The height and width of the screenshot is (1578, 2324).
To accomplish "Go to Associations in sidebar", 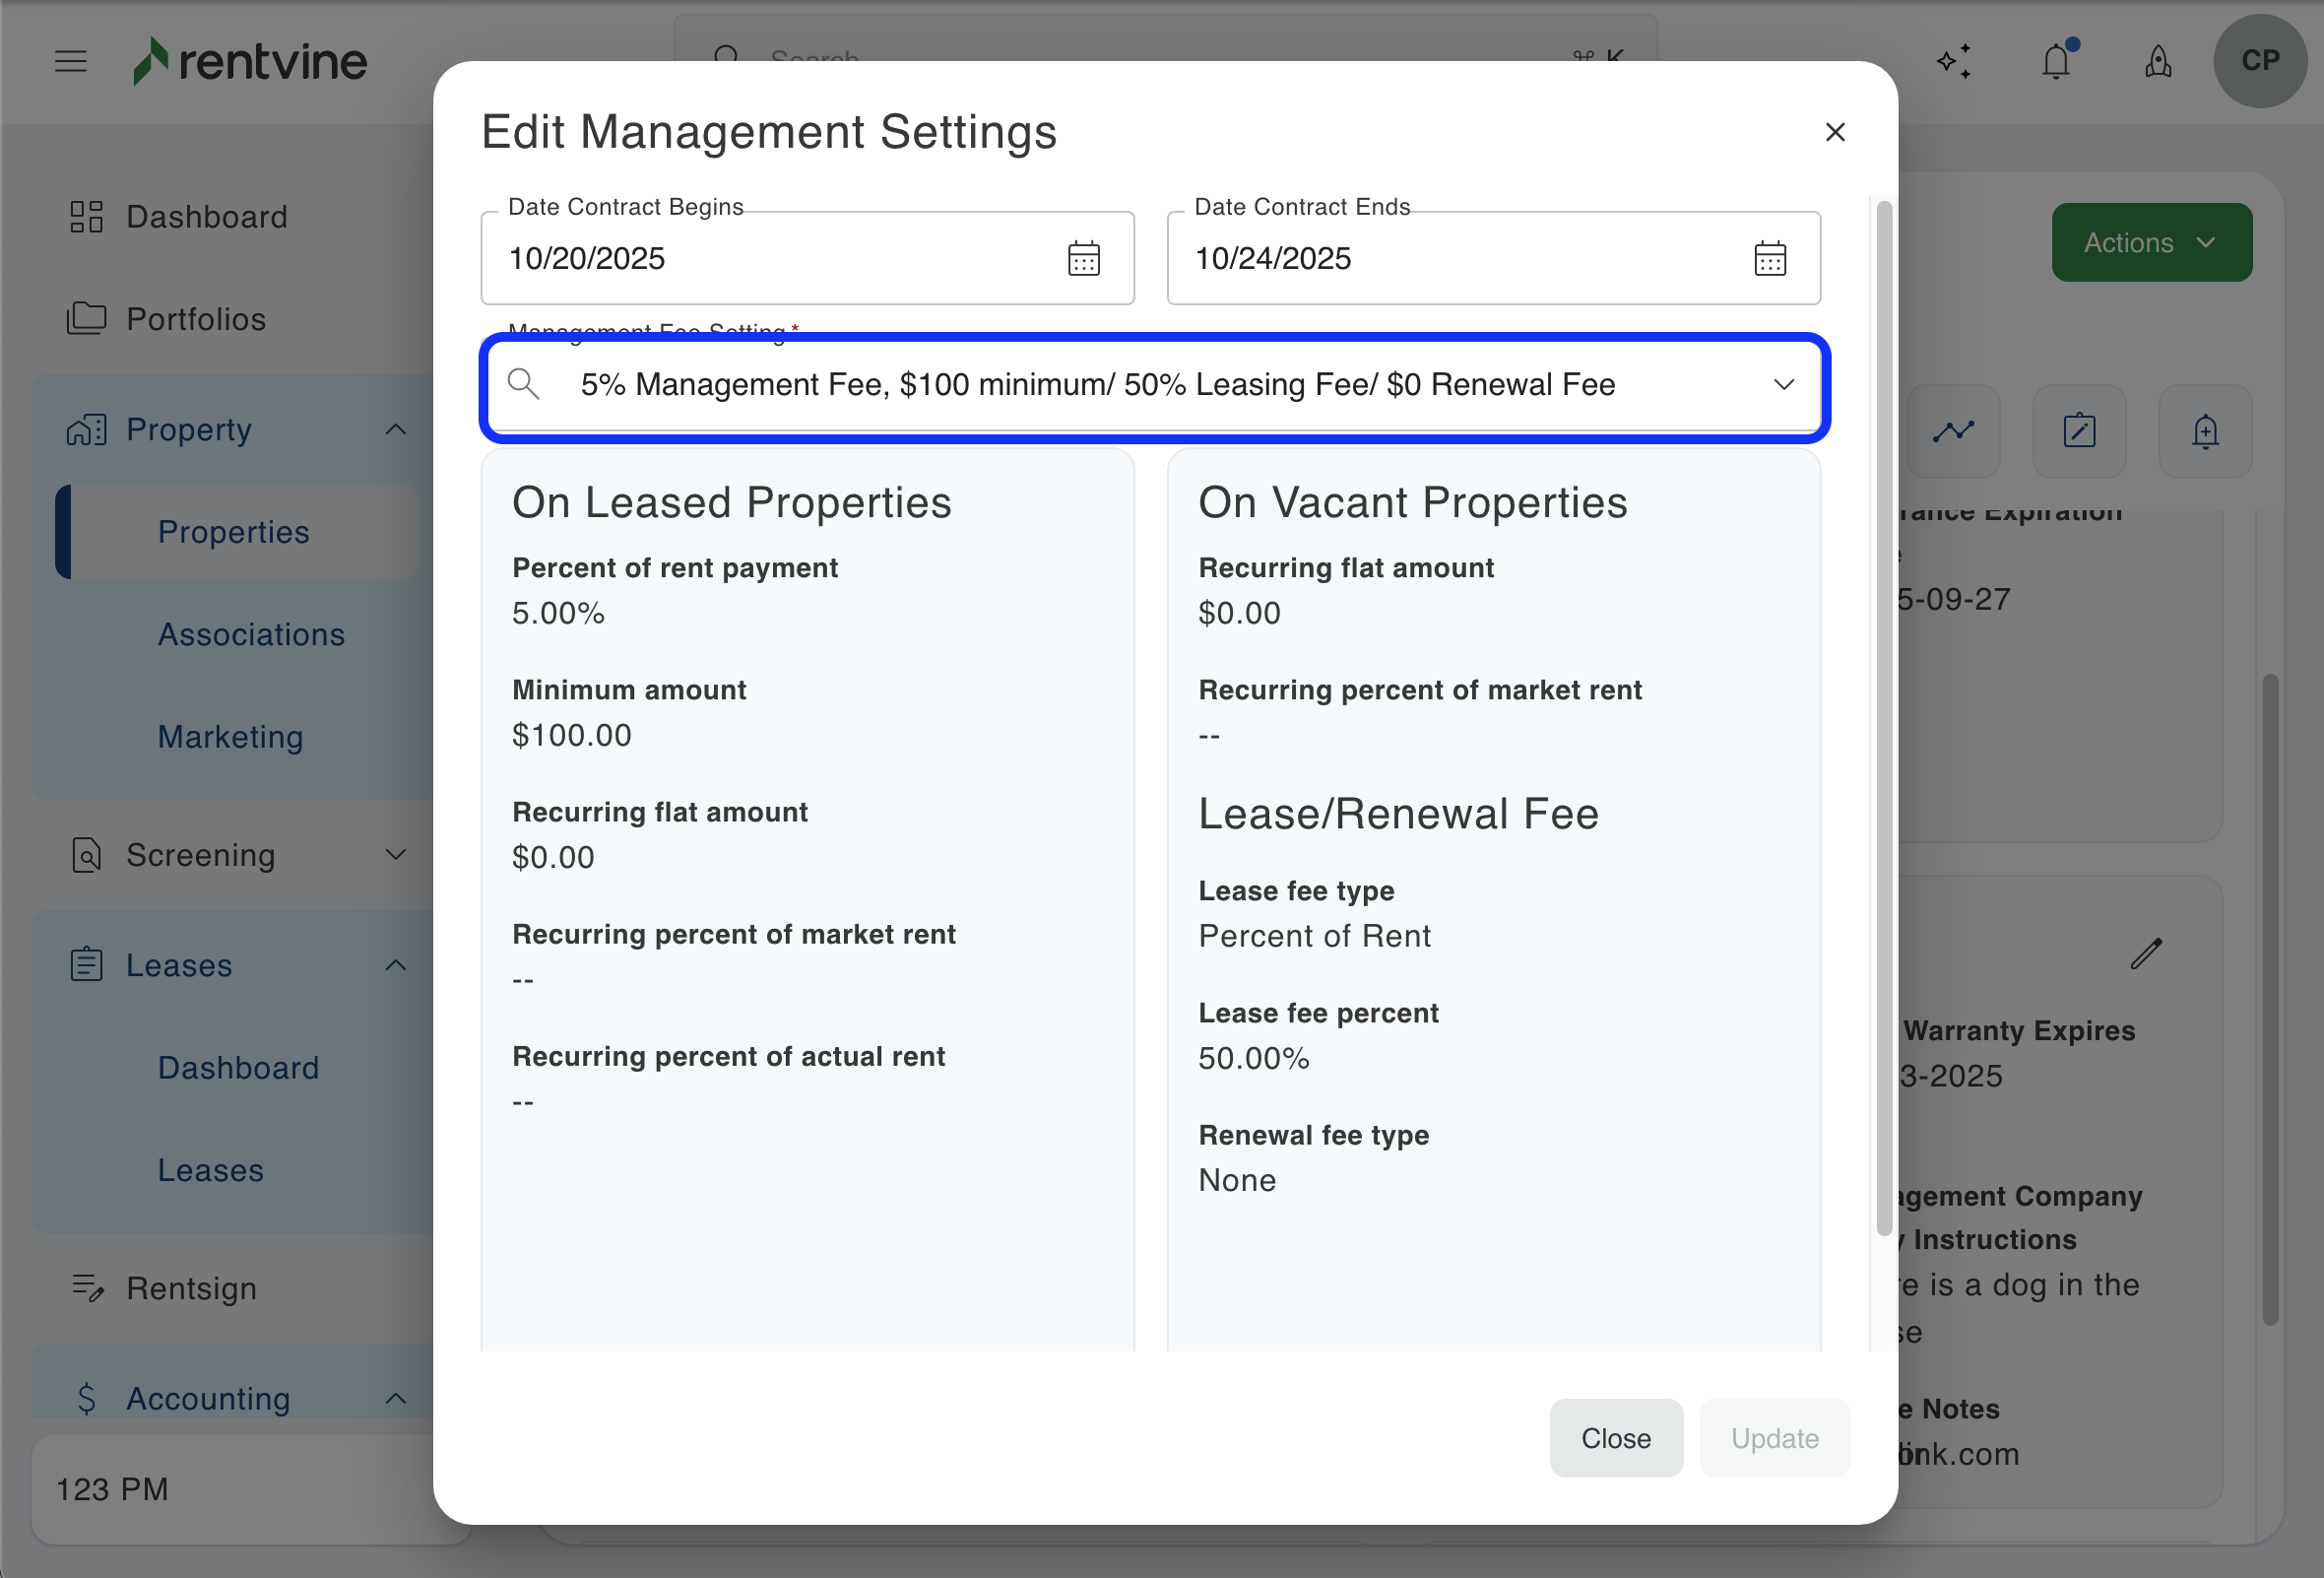I will 251,634.
